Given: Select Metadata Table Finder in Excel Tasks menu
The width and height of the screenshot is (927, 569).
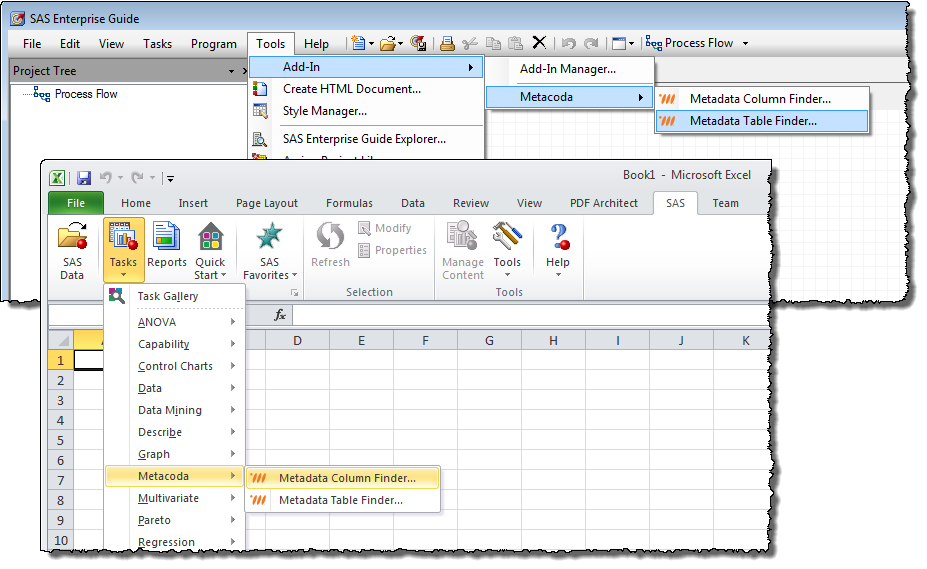Looking at the screenshot, I should coord(343,500).
